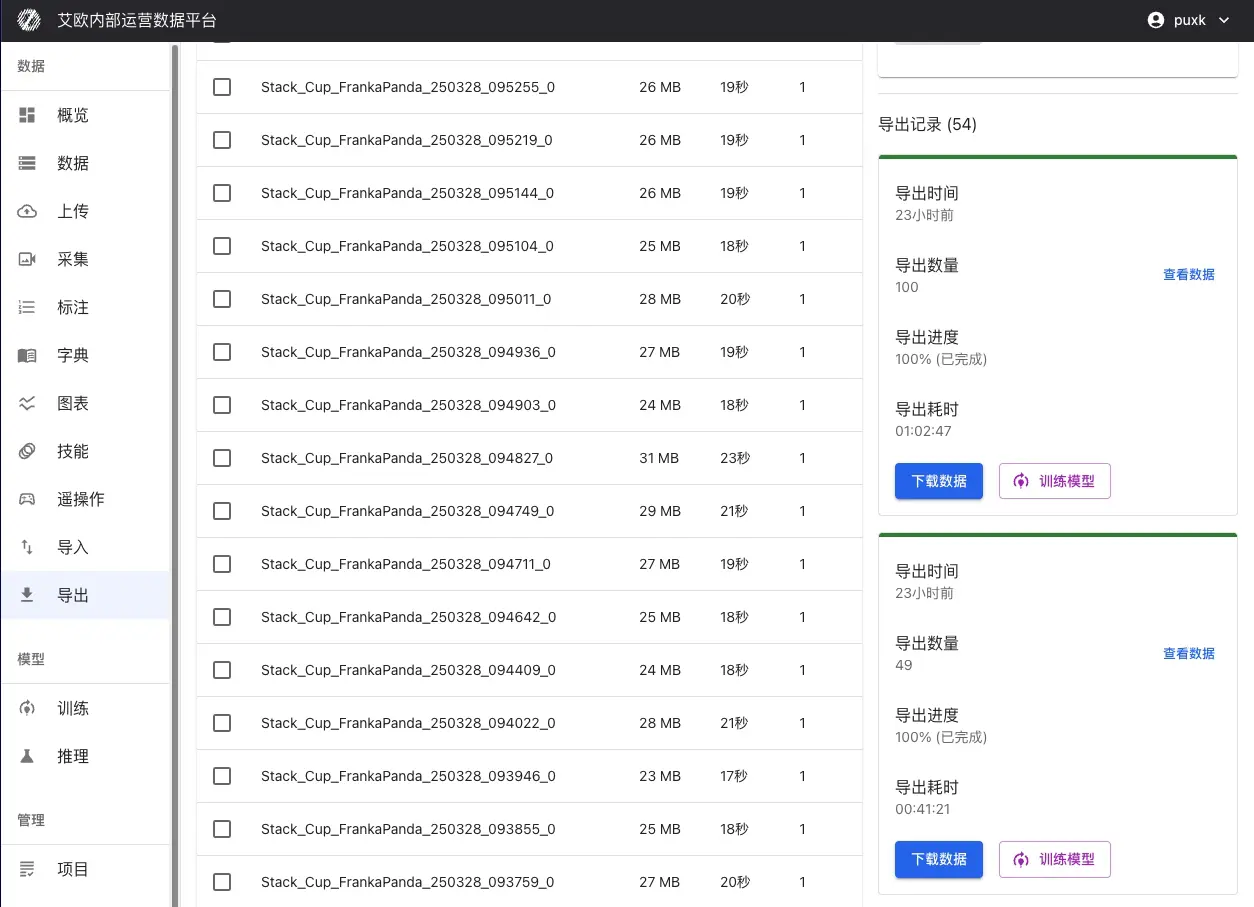Expand the puxk user dropdown arrow

tap(1224, 20)
